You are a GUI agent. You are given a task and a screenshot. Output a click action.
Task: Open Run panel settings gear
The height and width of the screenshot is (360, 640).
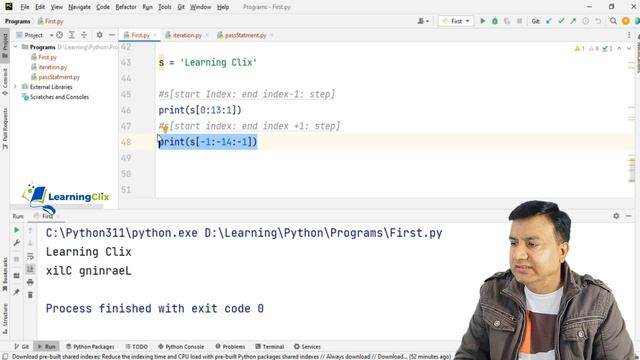click(x=616, y=216)
